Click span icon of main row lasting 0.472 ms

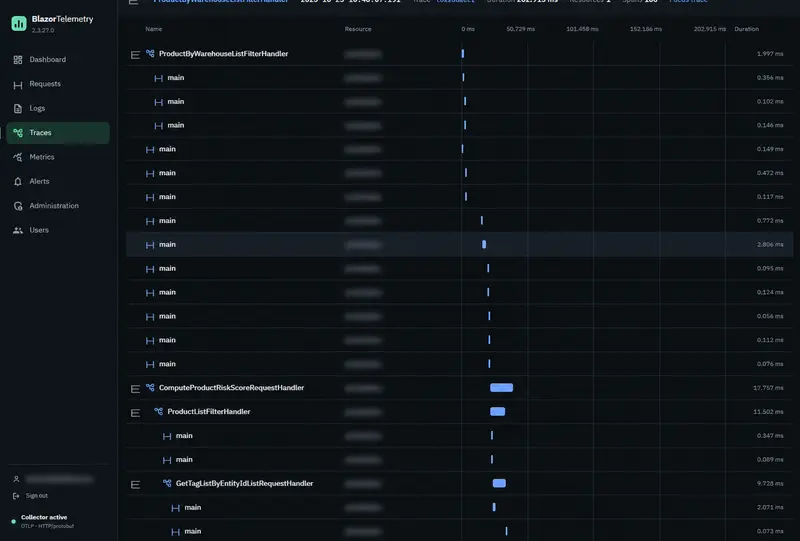(x=150, y=174)
